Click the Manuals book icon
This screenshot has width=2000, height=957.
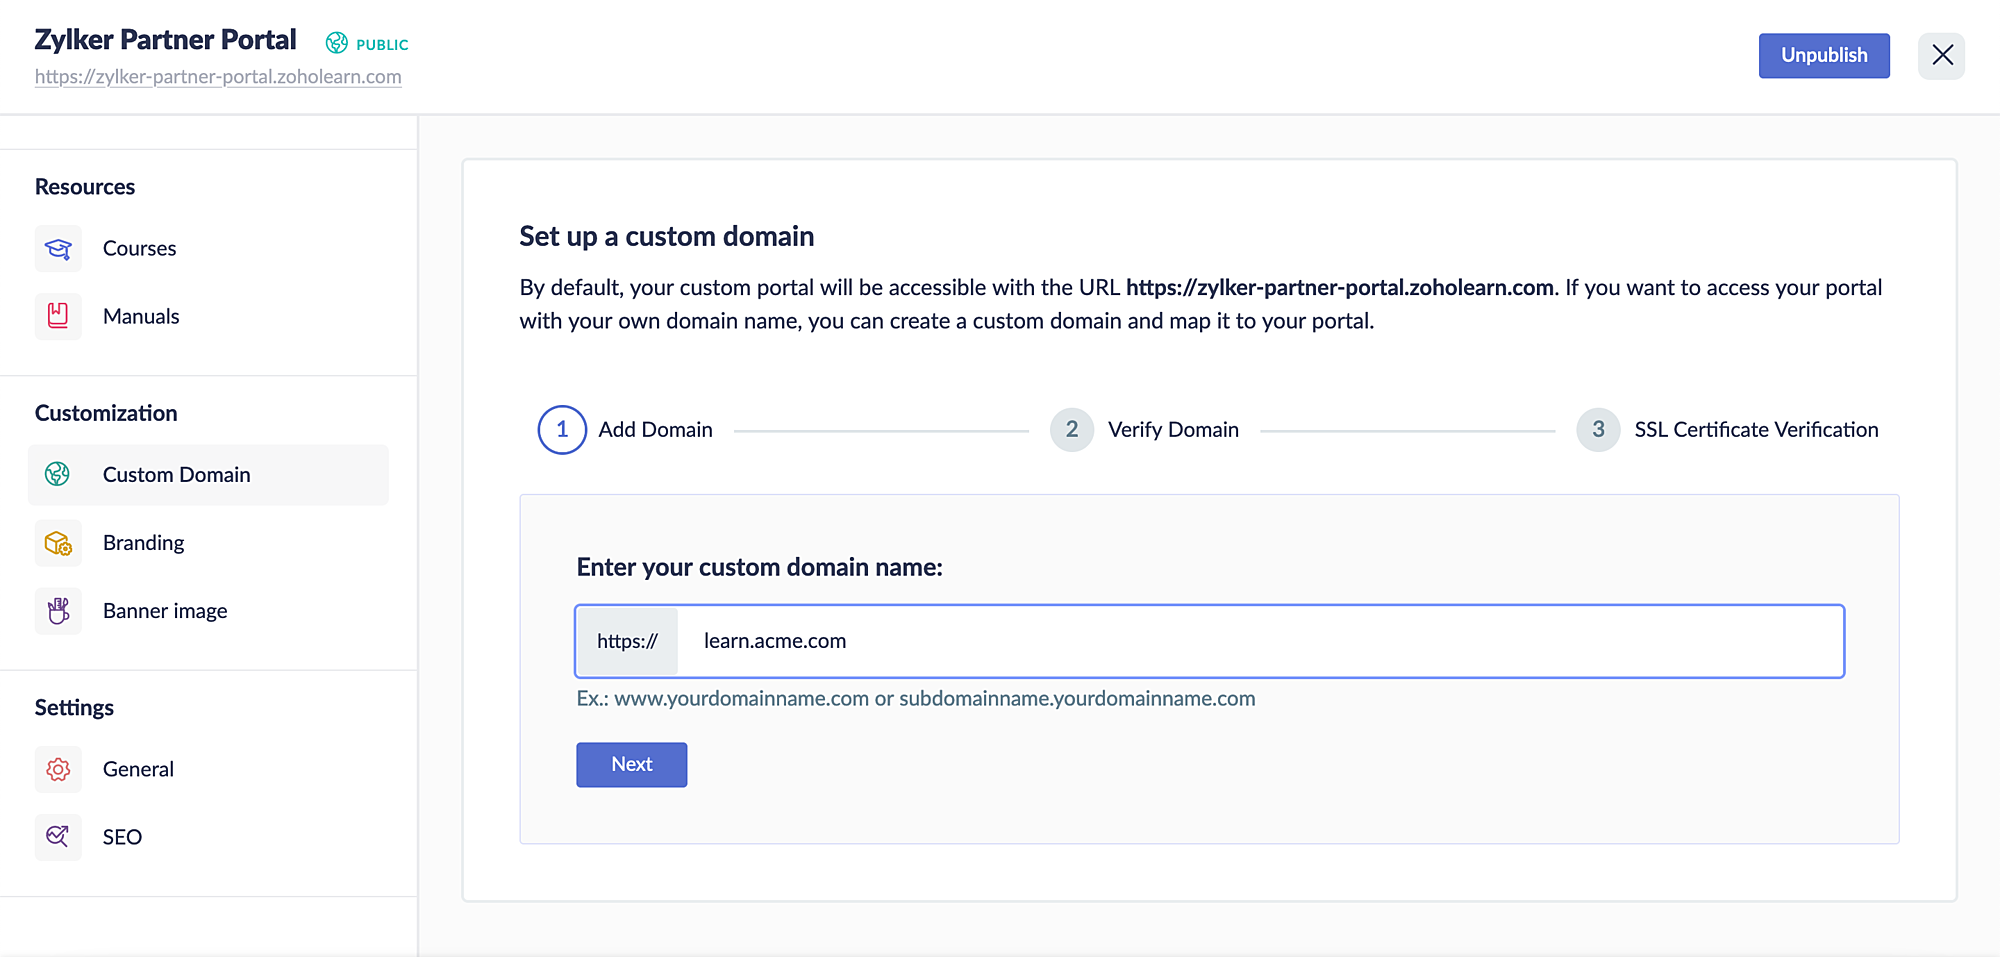click(x=58, y=316)
